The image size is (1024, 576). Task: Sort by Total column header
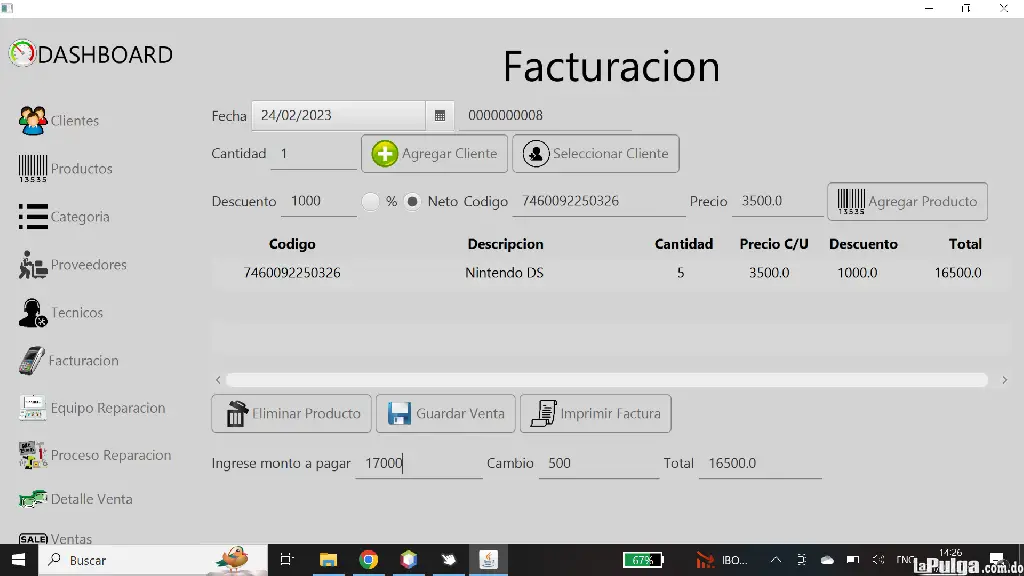(965, 244)
